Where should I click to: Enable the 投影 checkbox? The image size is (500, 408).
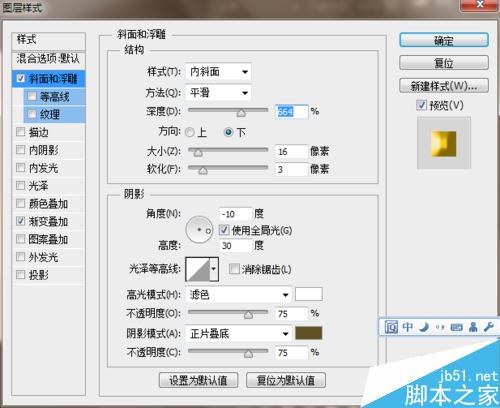click(x=21, y=275)
